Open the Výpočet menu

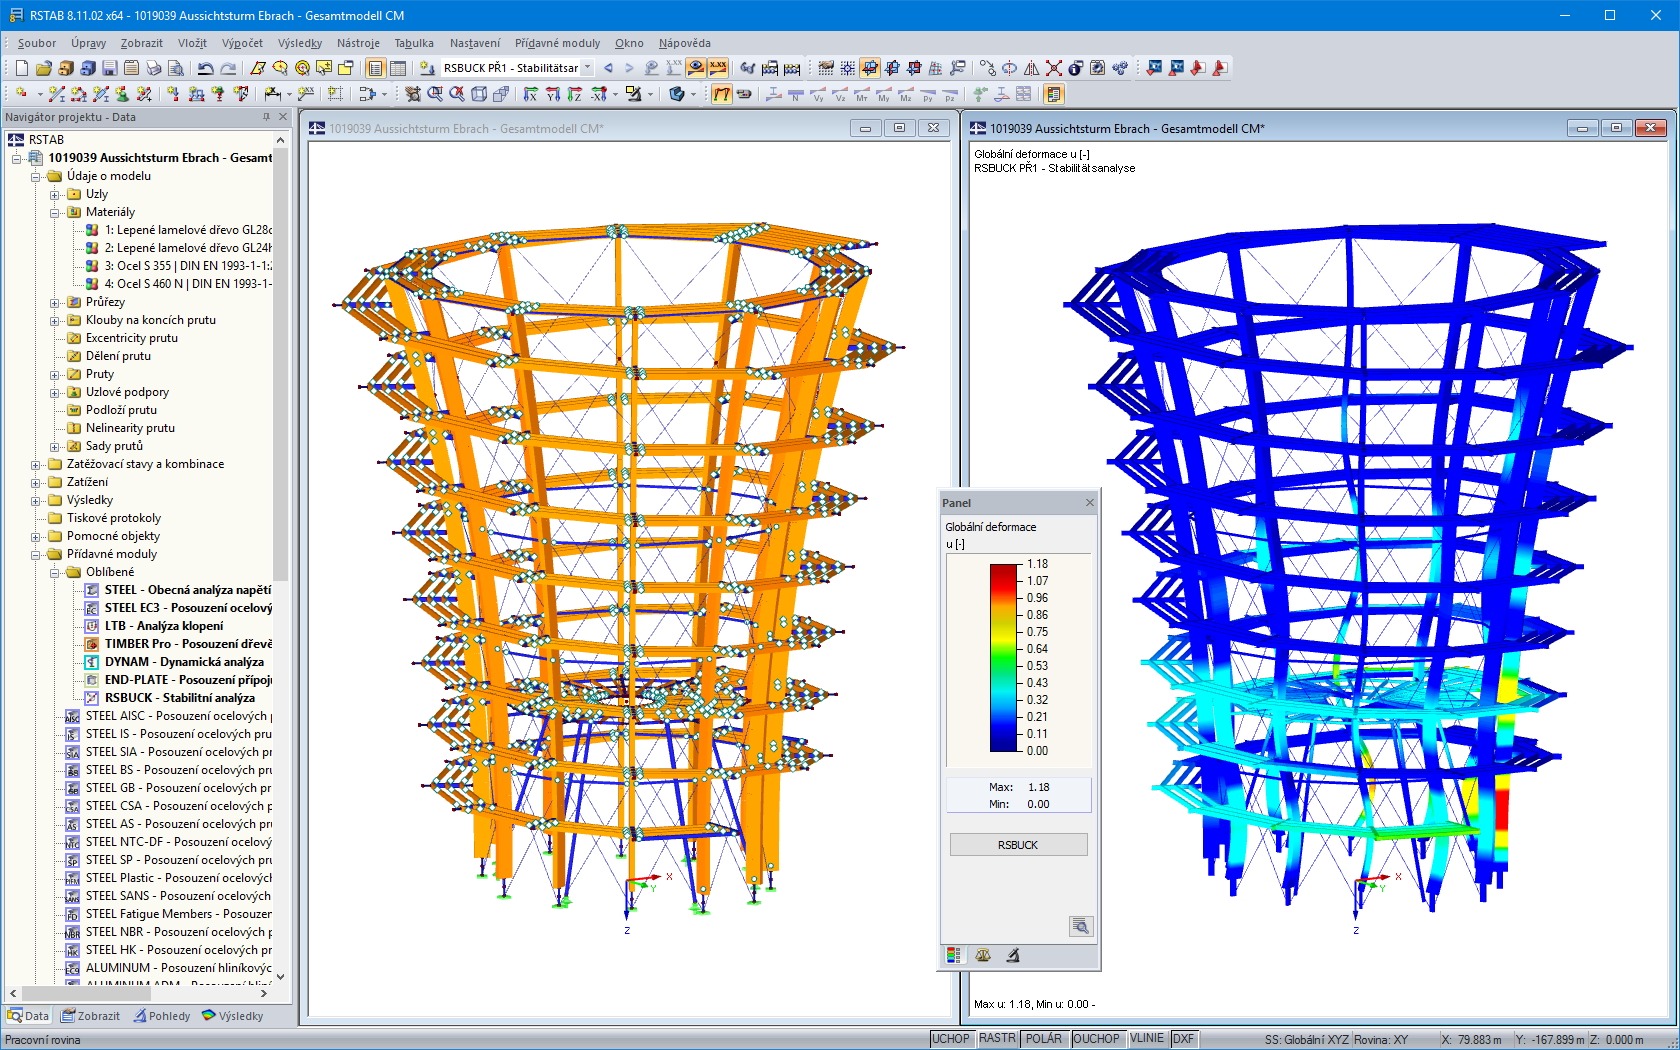[x=243, y=43]
